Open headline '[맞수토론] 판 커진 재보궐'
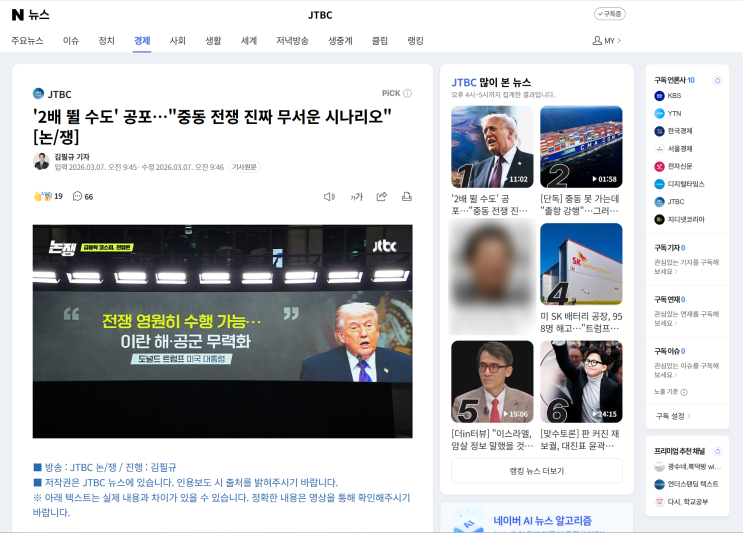 (x=580, y=440)
